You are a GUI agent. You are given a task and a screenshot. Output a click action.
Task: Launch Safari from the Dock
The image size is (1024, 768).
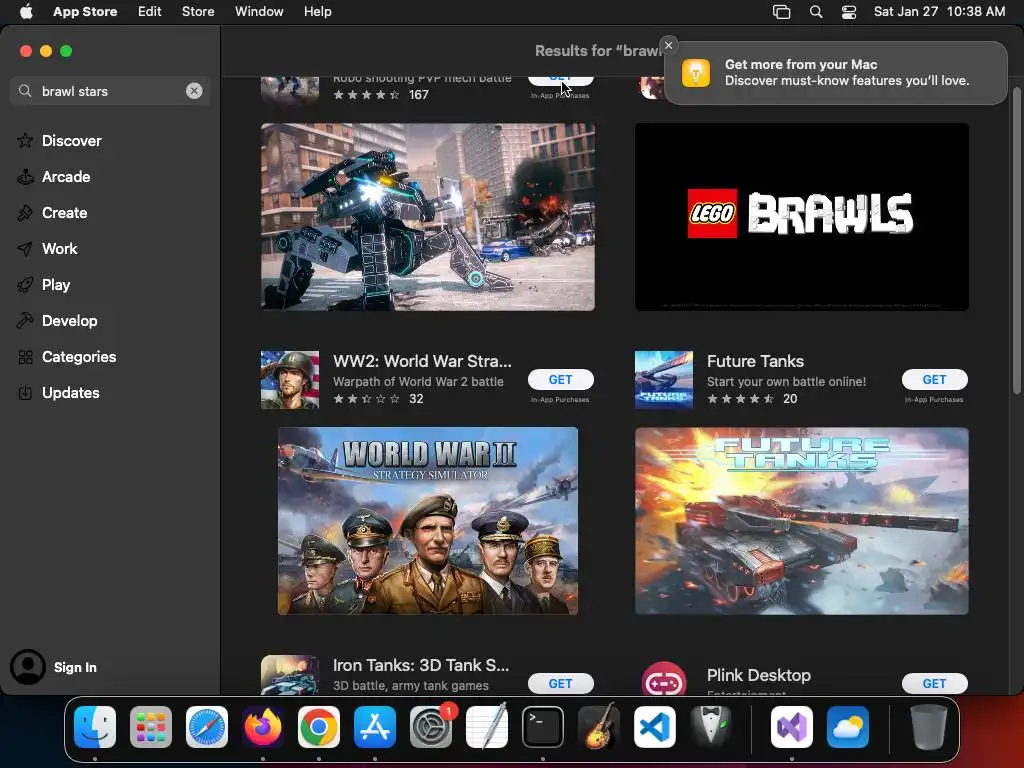(x=207, y=727)
